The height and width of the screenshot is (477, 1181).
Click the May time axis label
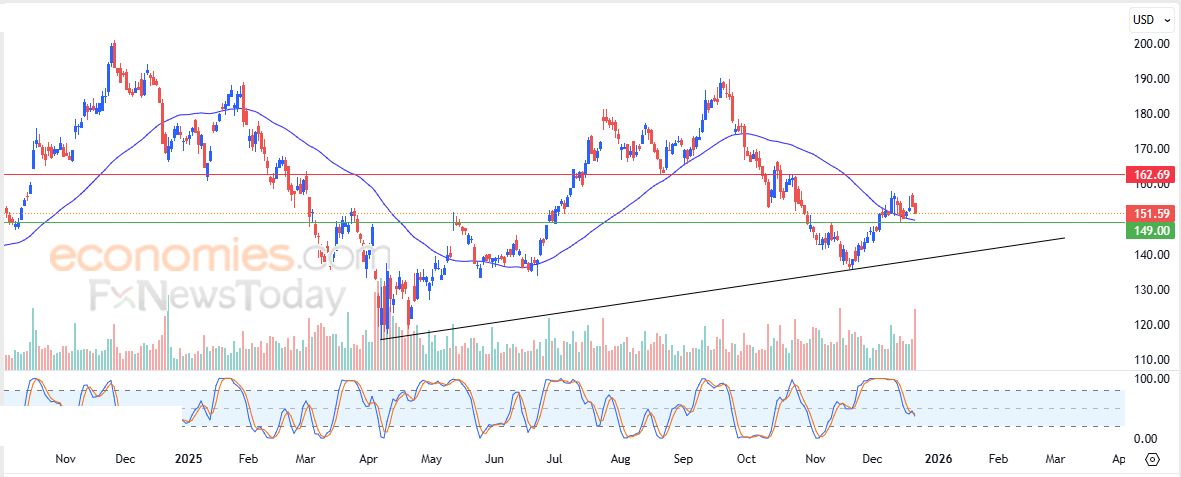432,458
